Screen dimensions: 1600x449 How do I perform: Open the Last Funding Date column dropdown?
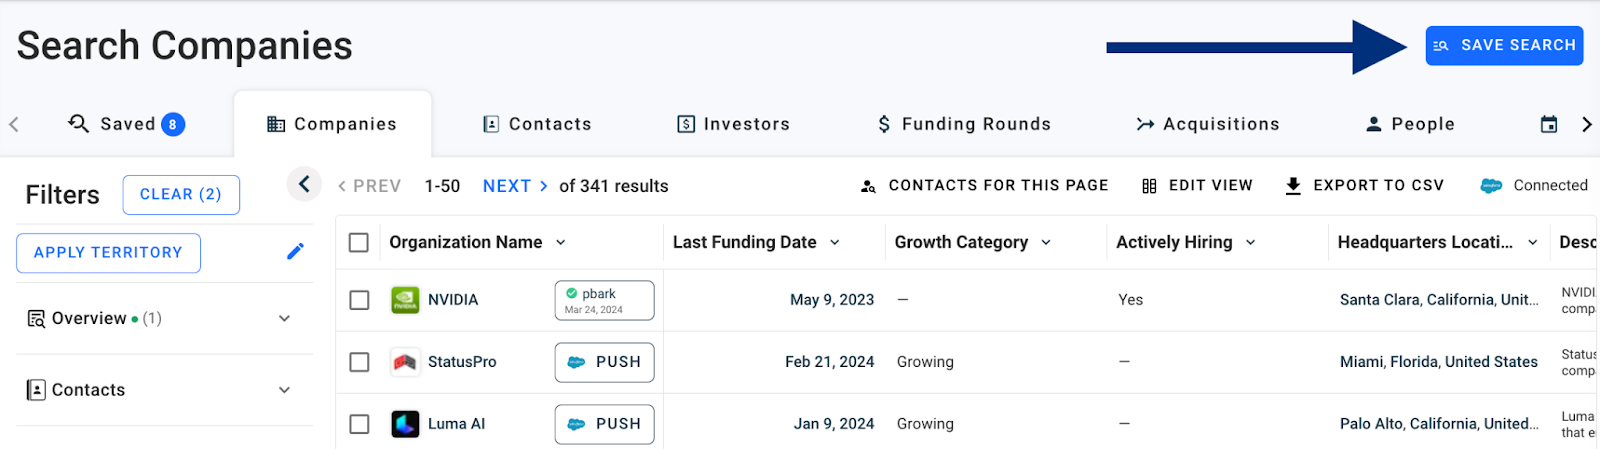click(x=835, y=242)
